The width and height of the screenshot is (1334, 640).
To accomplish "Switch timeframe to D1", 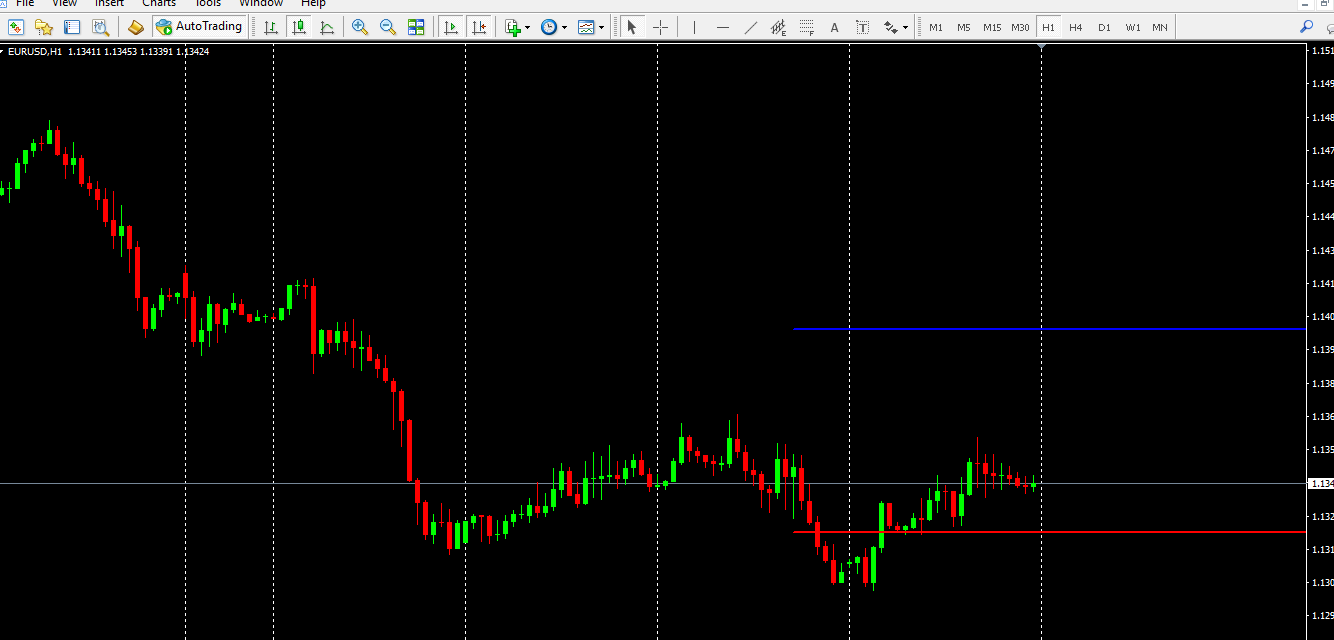I will click(x=1103, y=27).
